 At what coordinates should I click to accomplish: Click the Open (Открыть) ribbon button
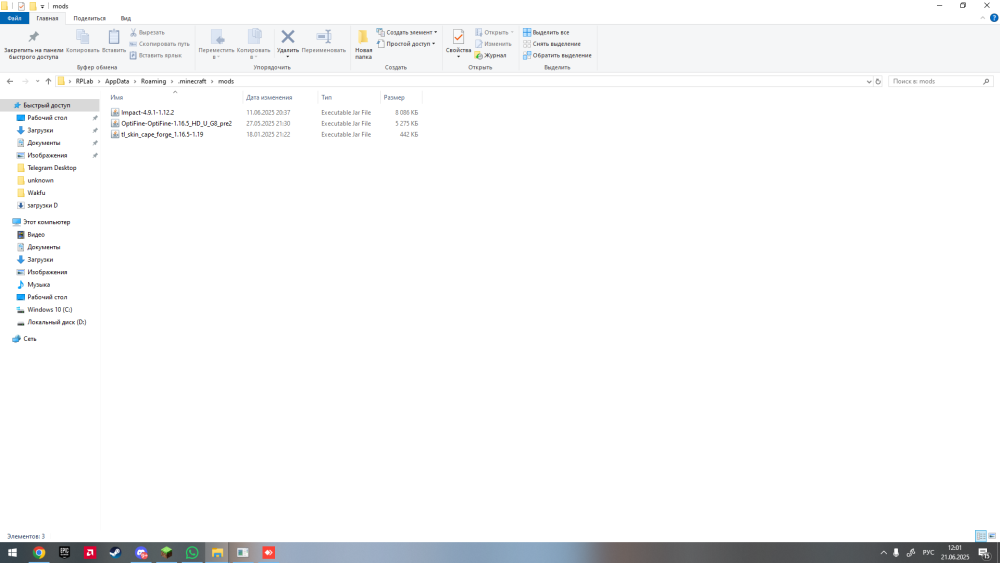point(492,33)
